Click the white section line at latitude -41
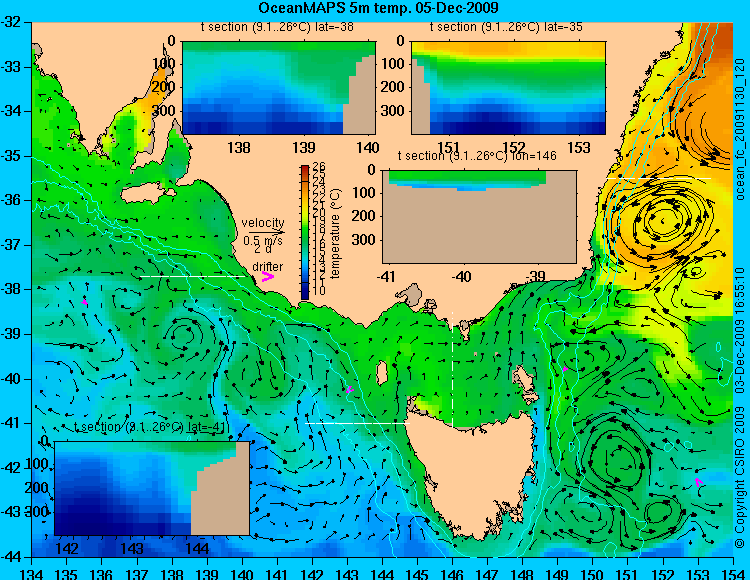 [x=357, y=423]
